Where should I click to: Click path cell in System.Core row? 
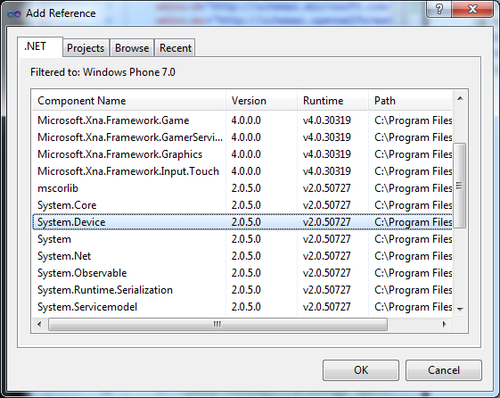point(413,205)
